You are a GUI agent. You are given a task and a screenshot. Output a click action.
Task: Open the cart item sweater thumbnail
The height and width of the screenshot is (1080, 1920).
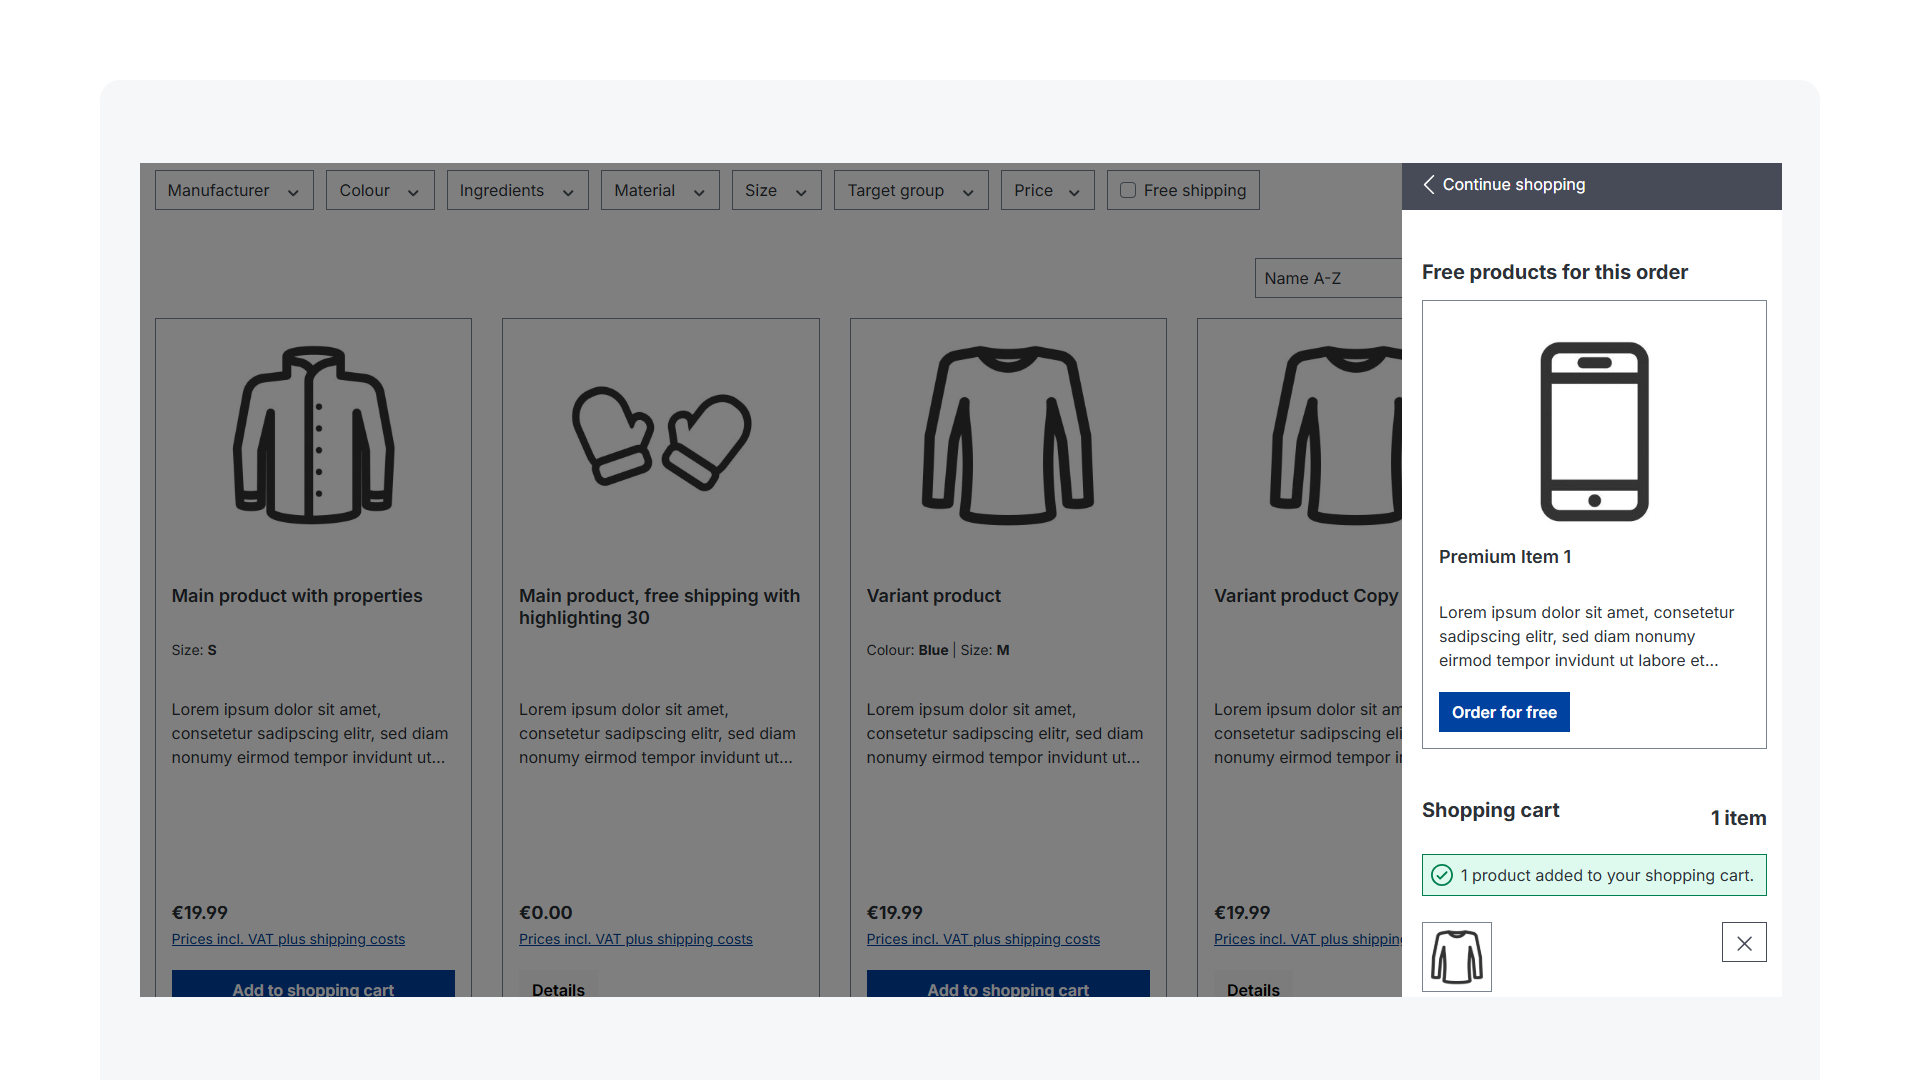pos(1457,957)
